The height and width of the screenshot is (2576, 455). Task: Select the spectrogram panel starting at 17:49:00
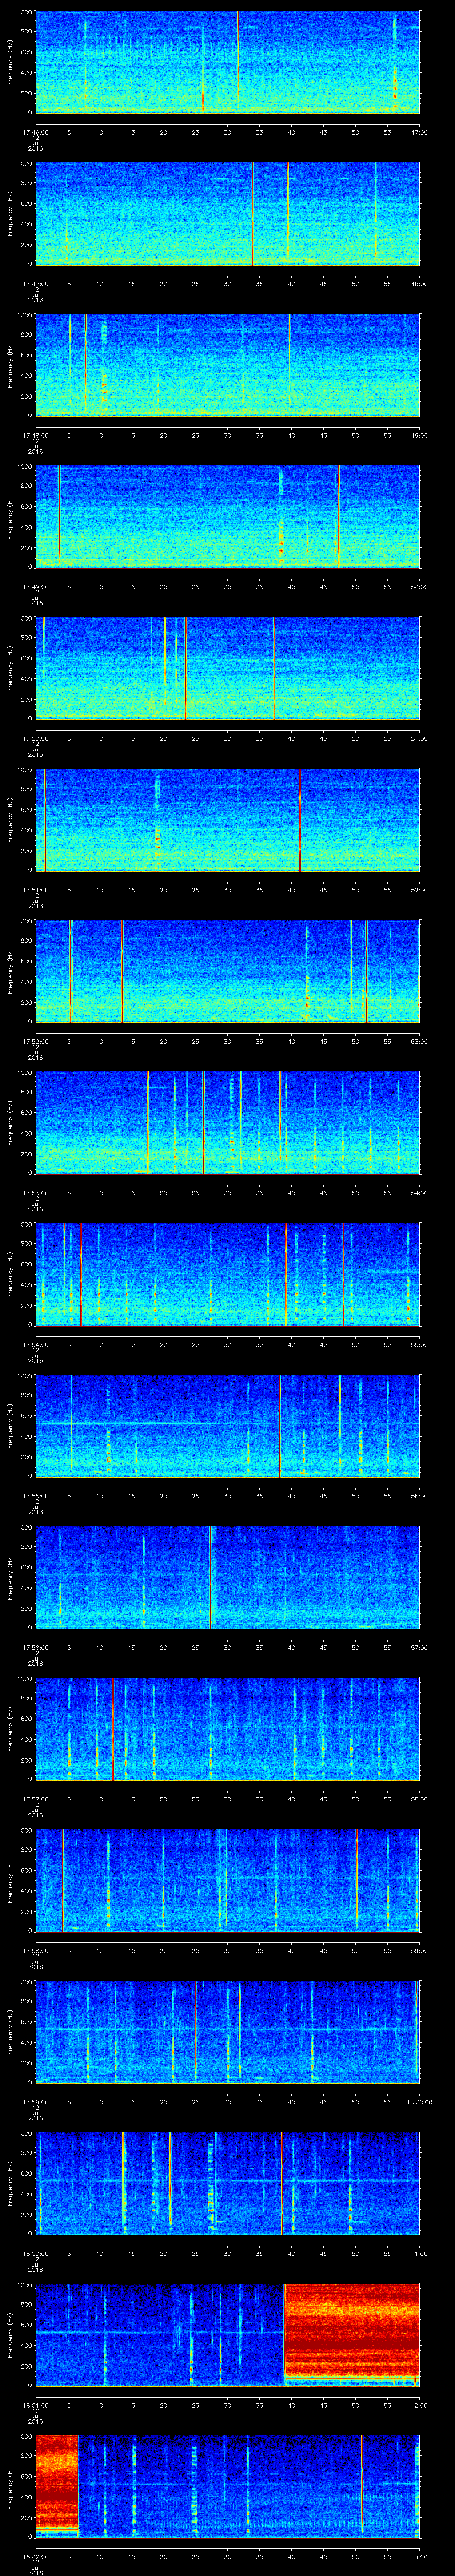(227, 517)
